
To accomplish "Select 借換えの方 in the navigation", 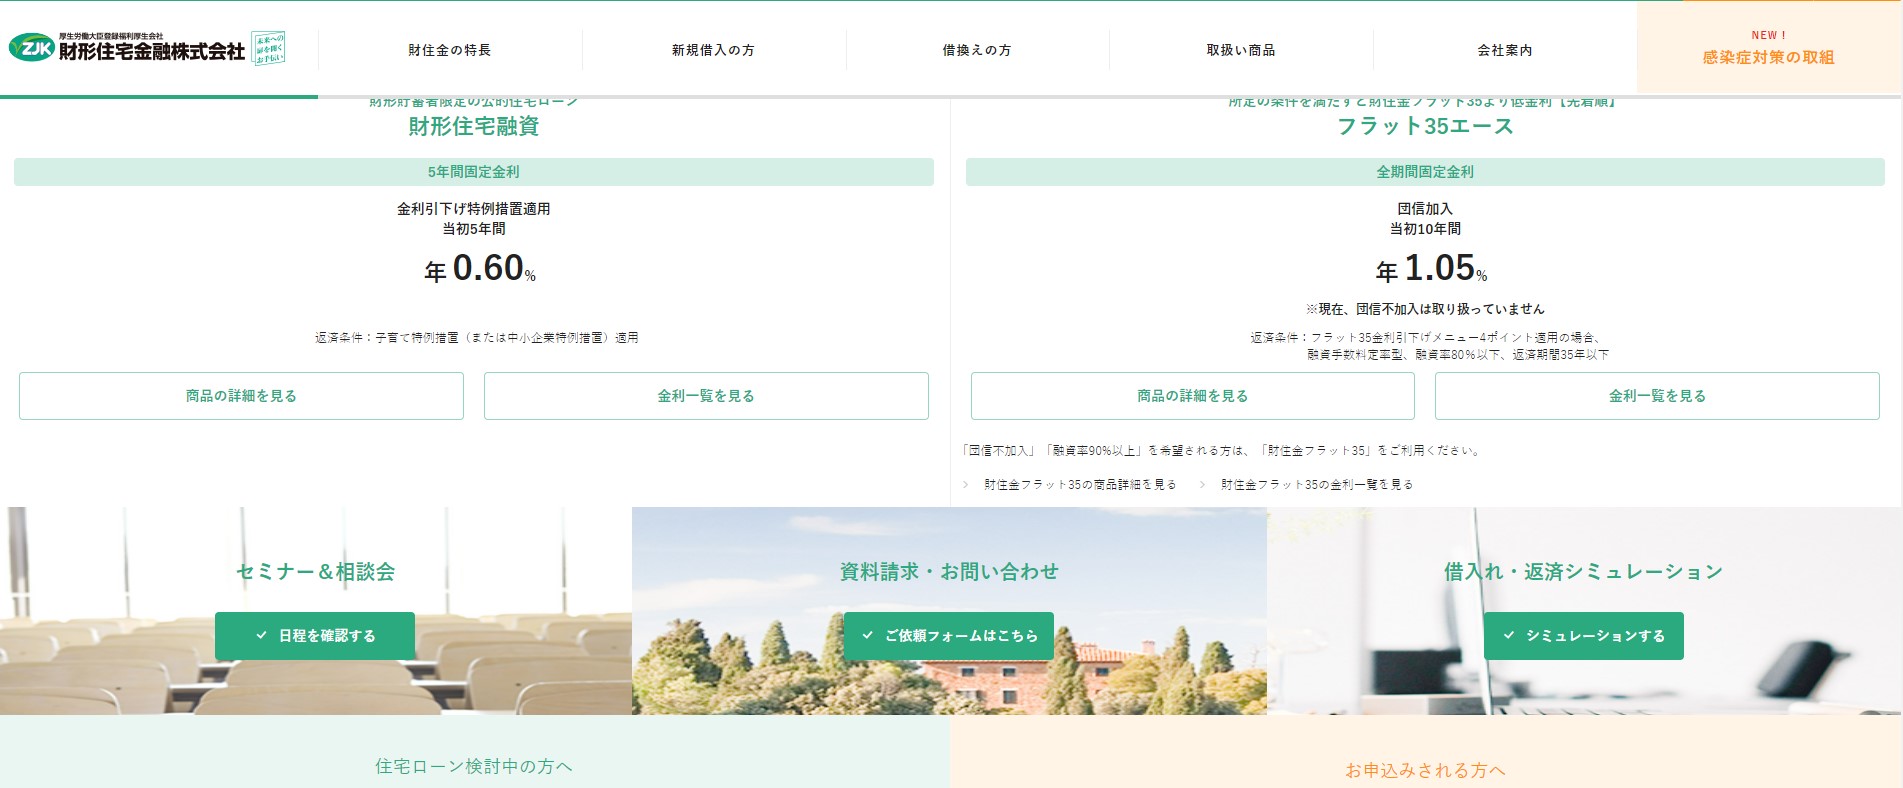I will 977,50.
